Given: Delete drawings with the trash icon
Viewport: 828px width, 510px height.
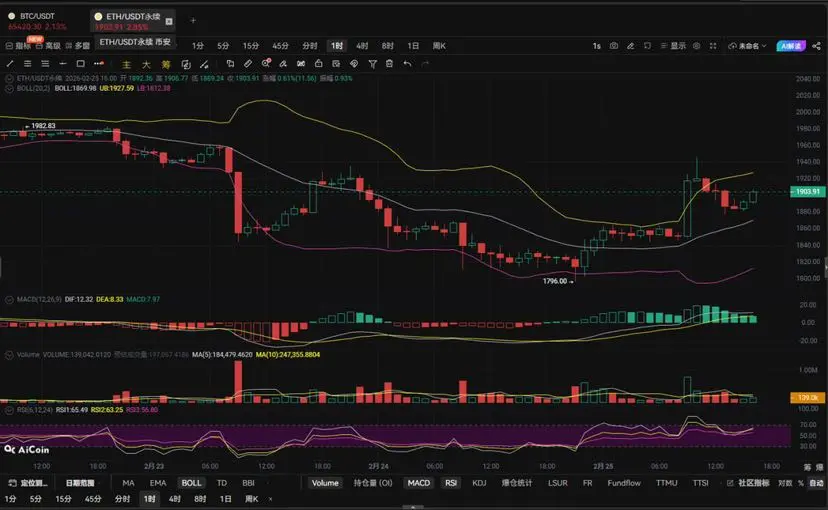Looking at the screenshot, I should [x=389, y=64].
